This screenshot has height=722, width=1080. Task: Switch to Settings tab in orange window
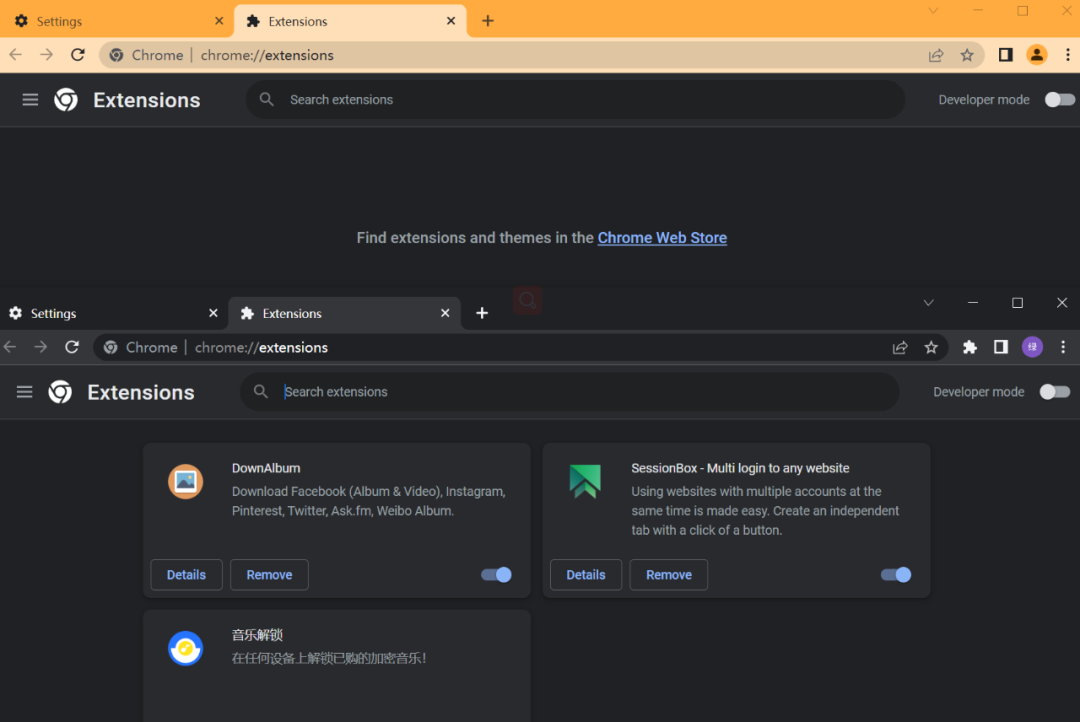(x=116, y=21)
